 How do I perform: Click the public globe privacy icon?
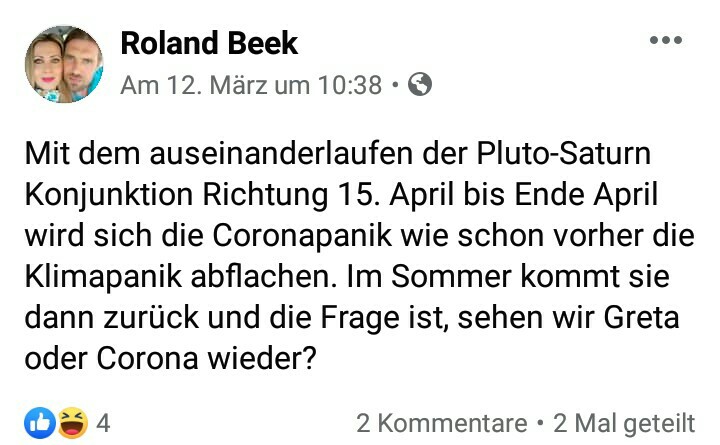421,85
